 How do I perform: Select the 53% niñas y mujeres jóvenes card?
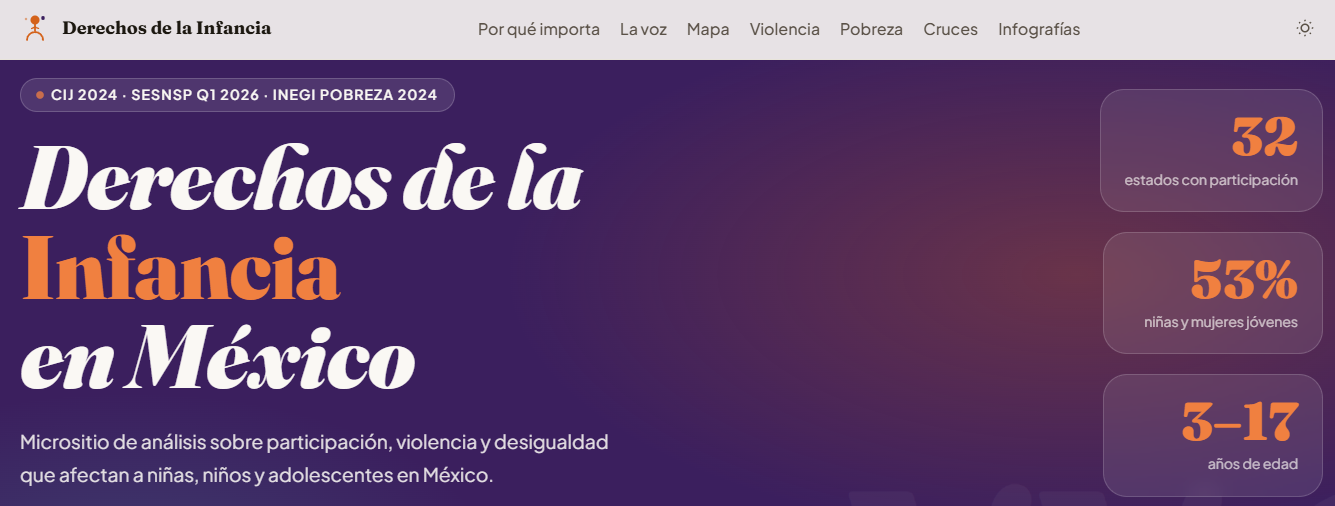point(1212,293)
